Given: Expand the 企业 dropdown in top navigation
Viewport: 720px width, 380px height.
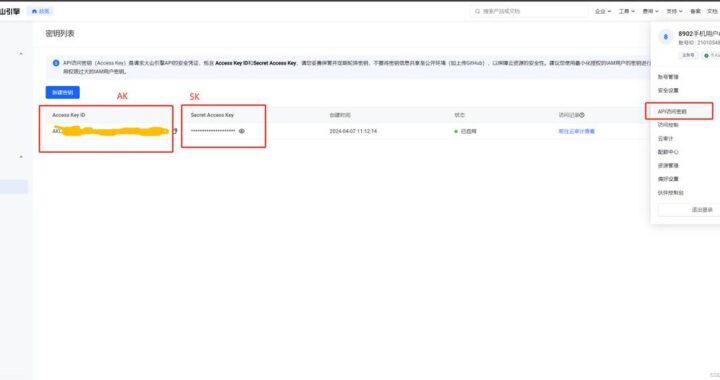Looking at the screenshot, I should (603, 11).
